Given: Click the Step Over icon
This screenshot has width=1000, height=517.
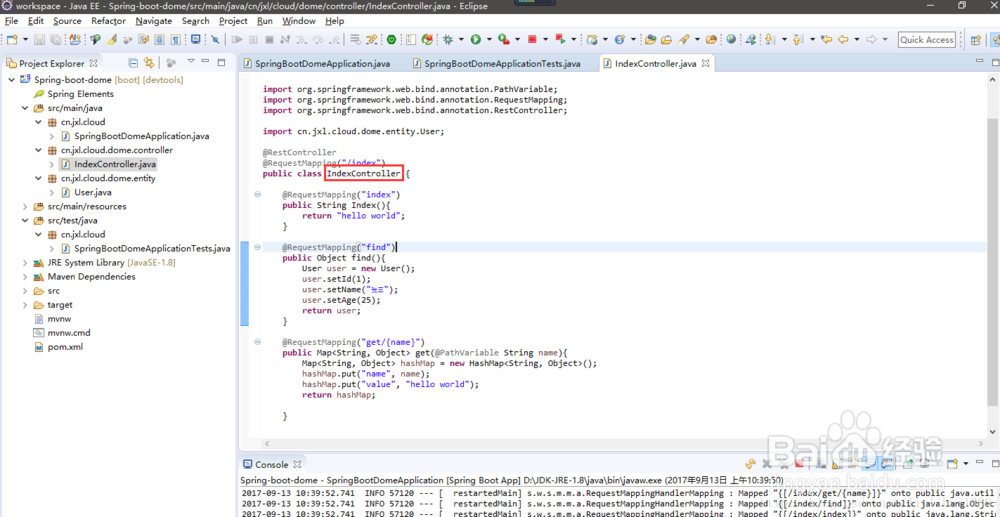Looking at the screenshot, I should [x=318, y=40].
